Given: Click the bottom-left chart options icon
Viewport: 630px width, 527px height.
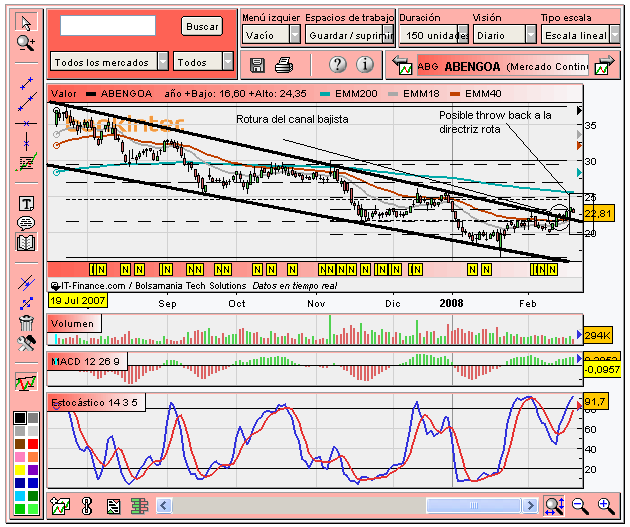Looking at the screenshot, I should click(60, 505).
